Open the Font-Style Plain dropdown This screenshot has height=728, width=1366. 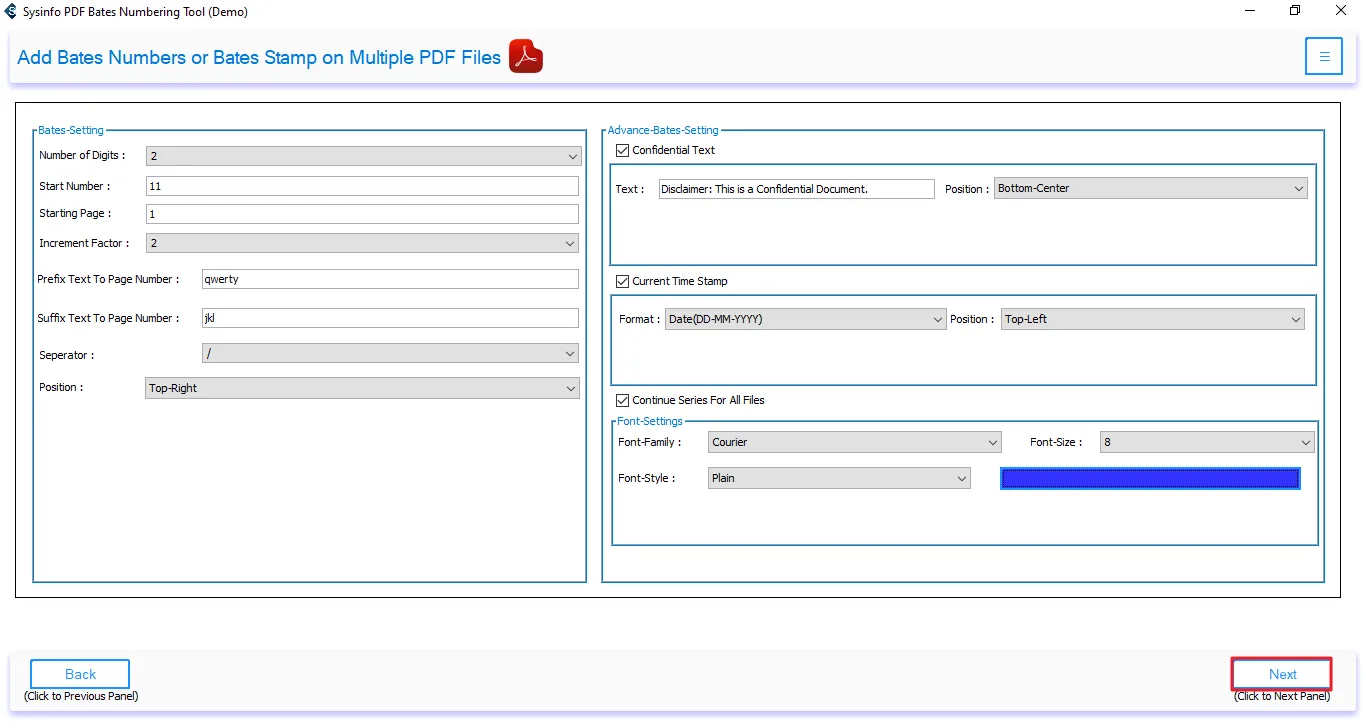coord(839,478)
